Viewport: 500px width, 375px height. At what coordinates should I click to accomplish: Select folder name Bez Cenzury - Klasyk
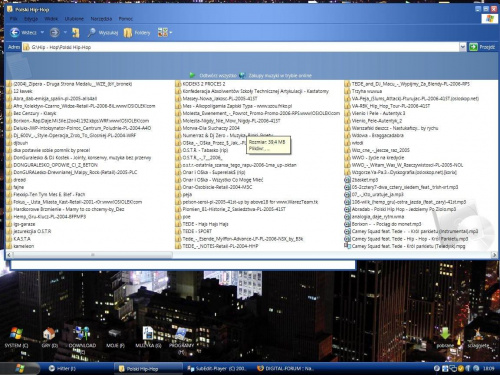[35, 113]
